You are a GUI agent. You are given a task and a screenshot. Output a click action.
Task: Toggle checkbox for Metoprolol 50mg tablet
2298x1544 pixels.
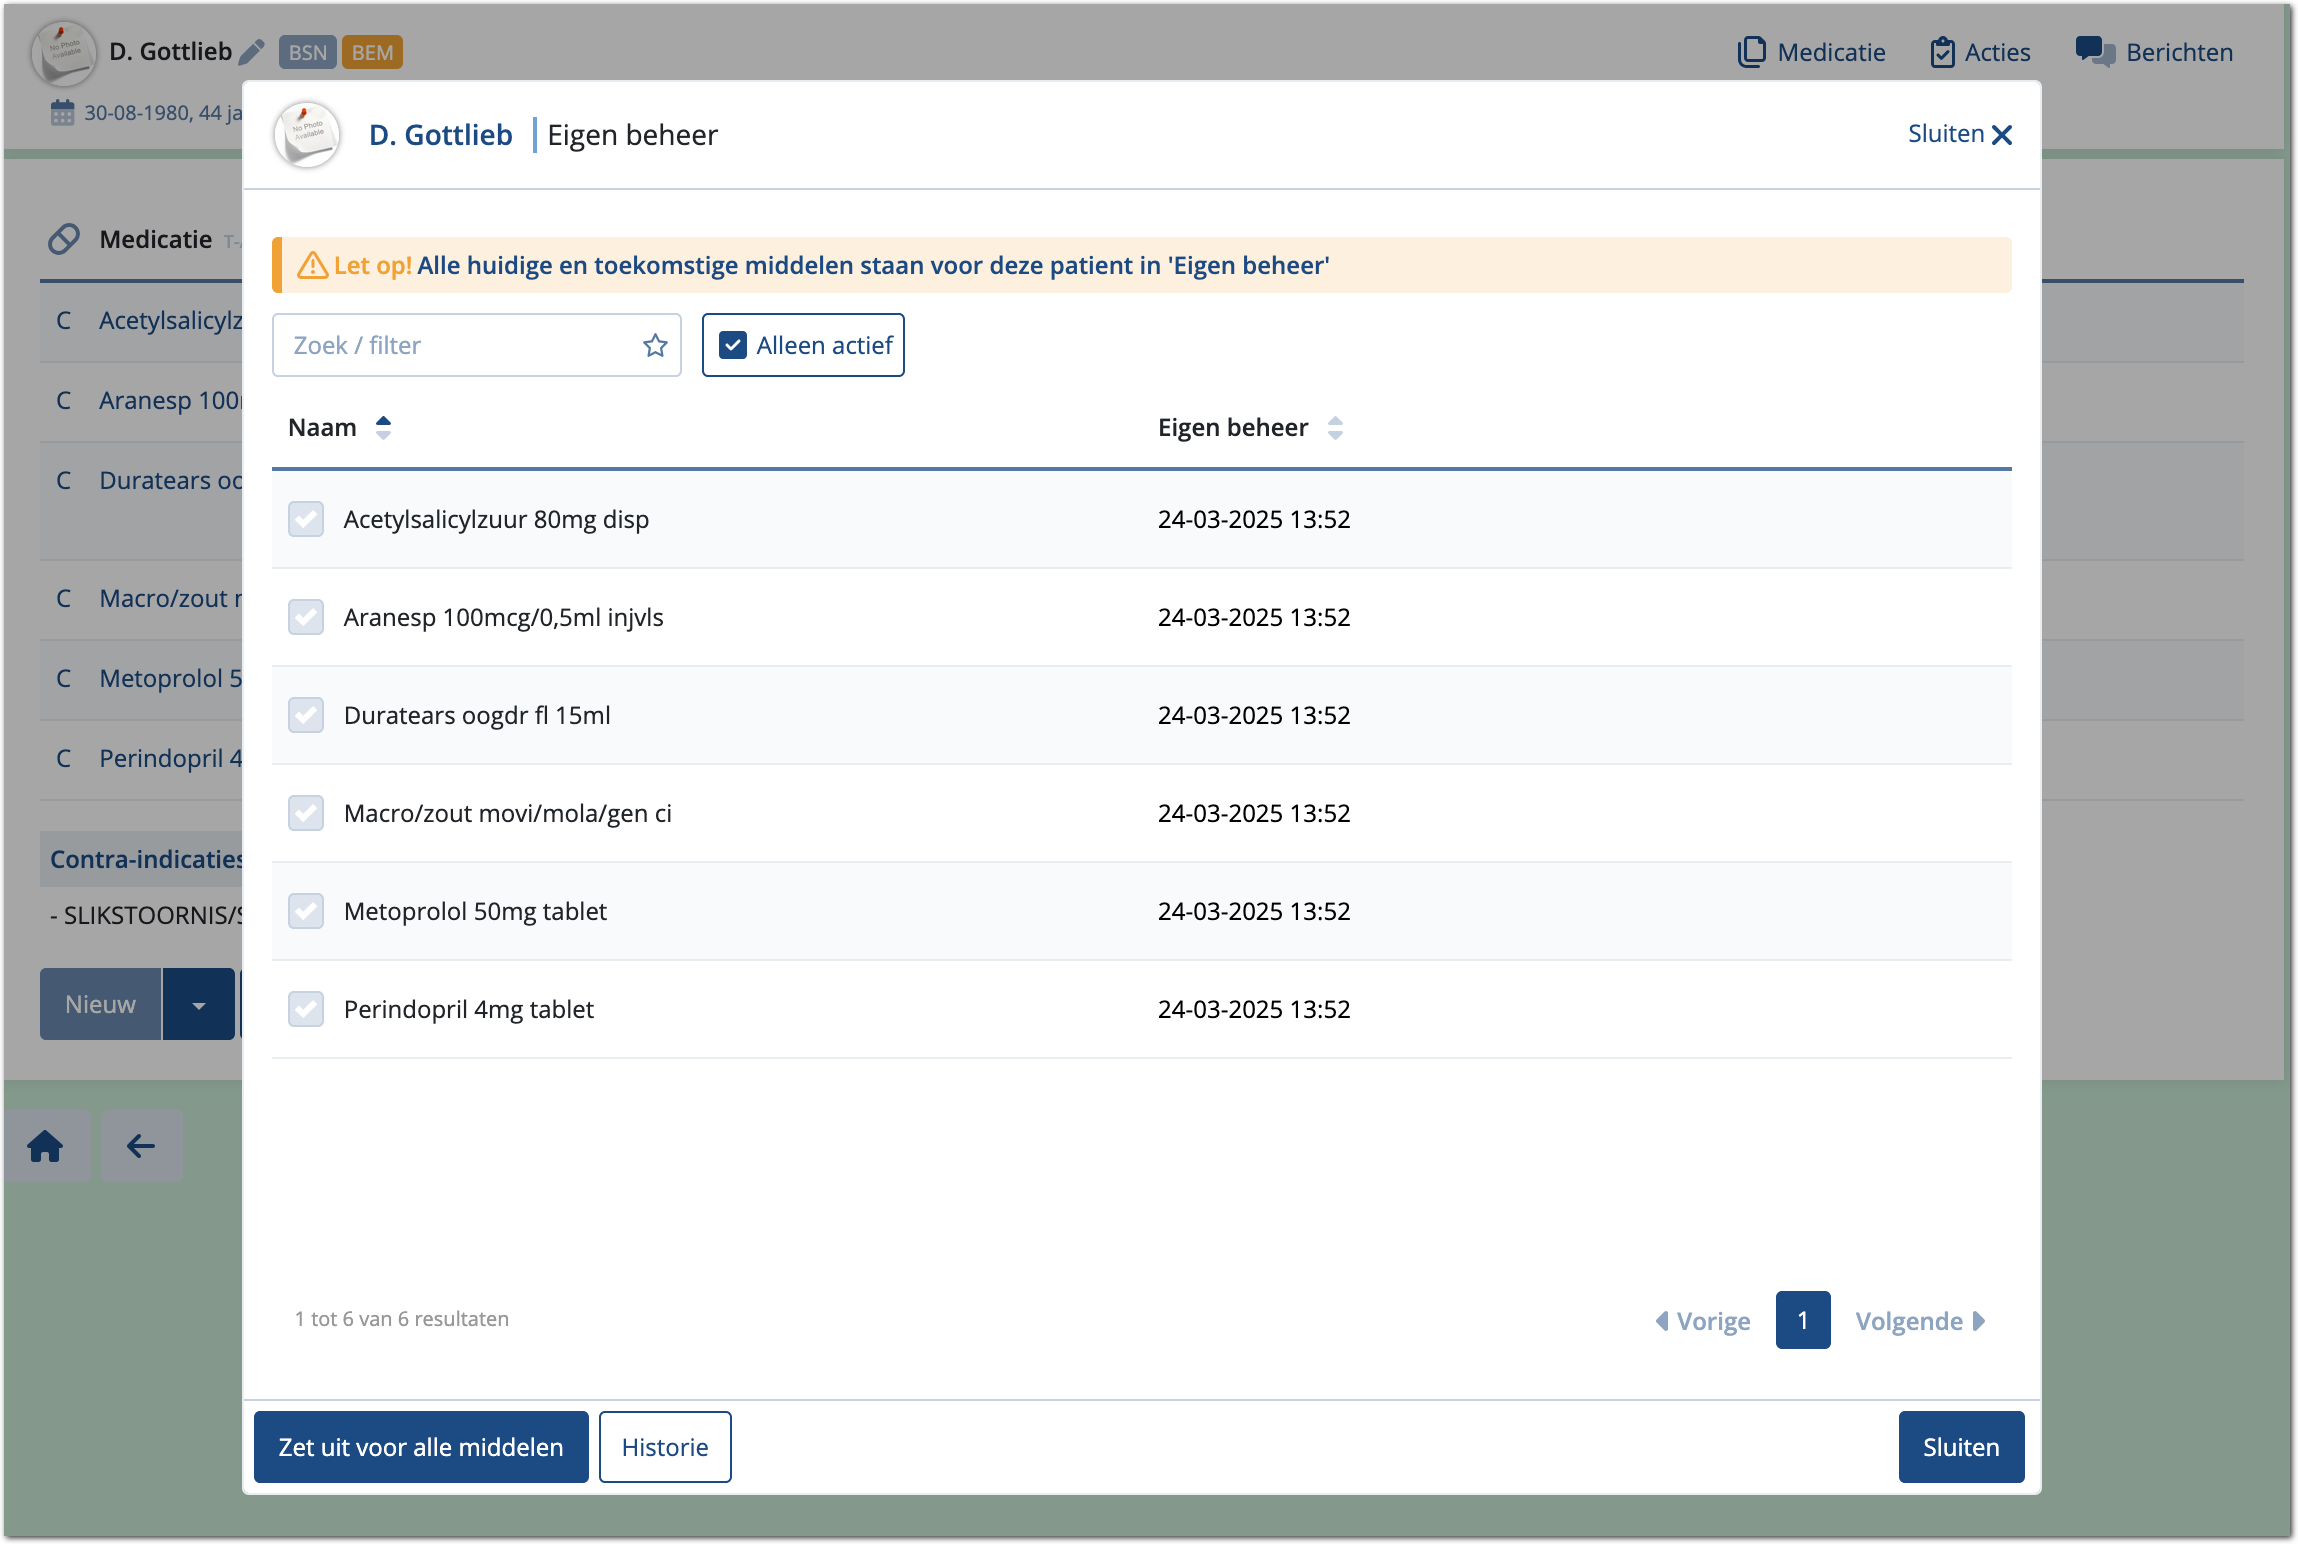(306, 912)
